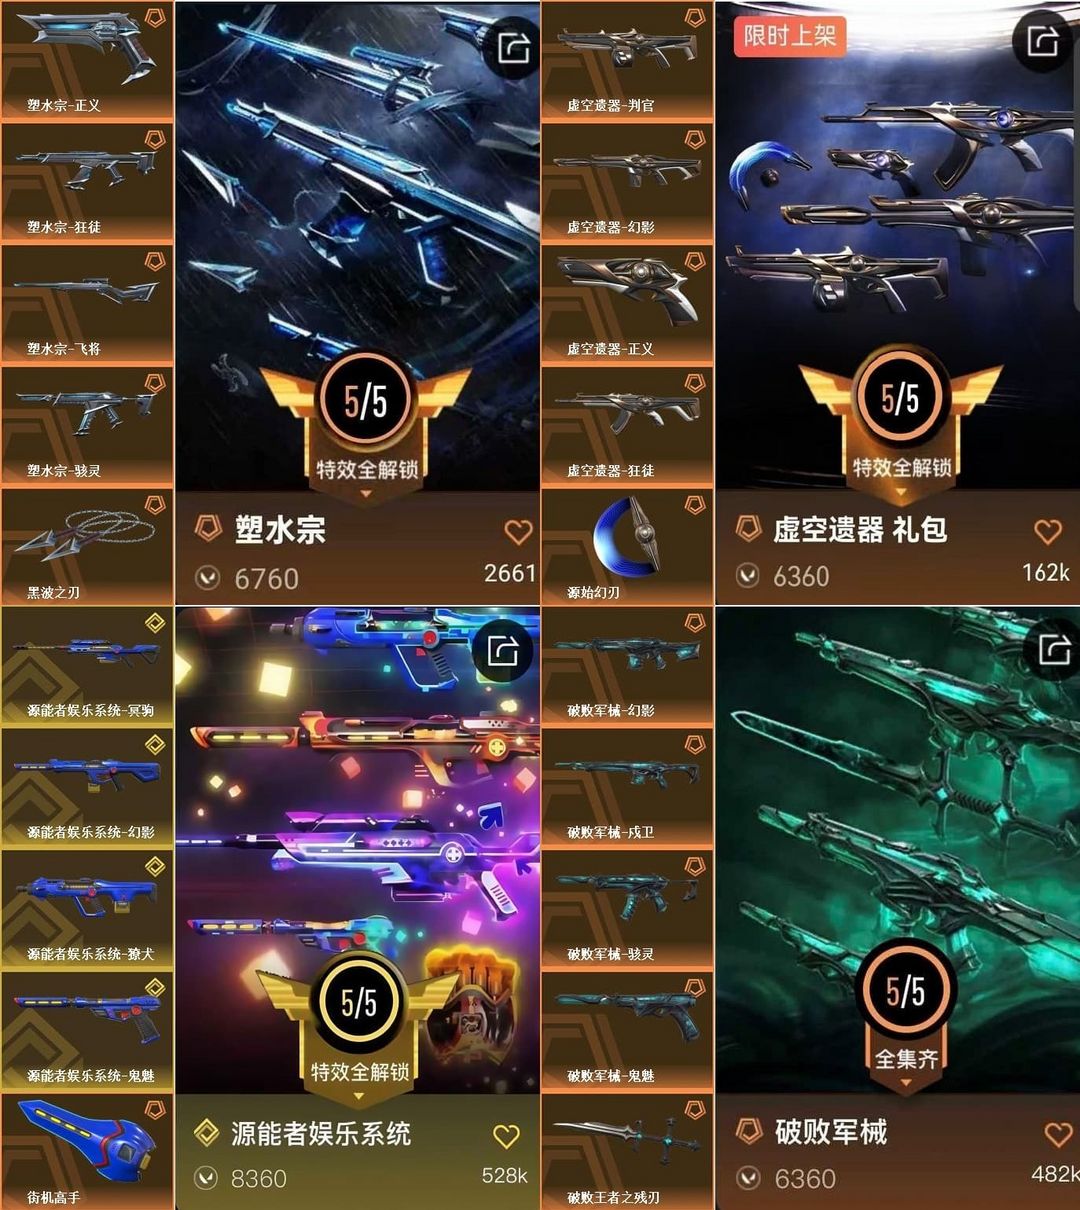Like the 源能者娱乐系统 bundle heart
The height and width of the screenshot is (1210, 1080).
(507, 1136)
